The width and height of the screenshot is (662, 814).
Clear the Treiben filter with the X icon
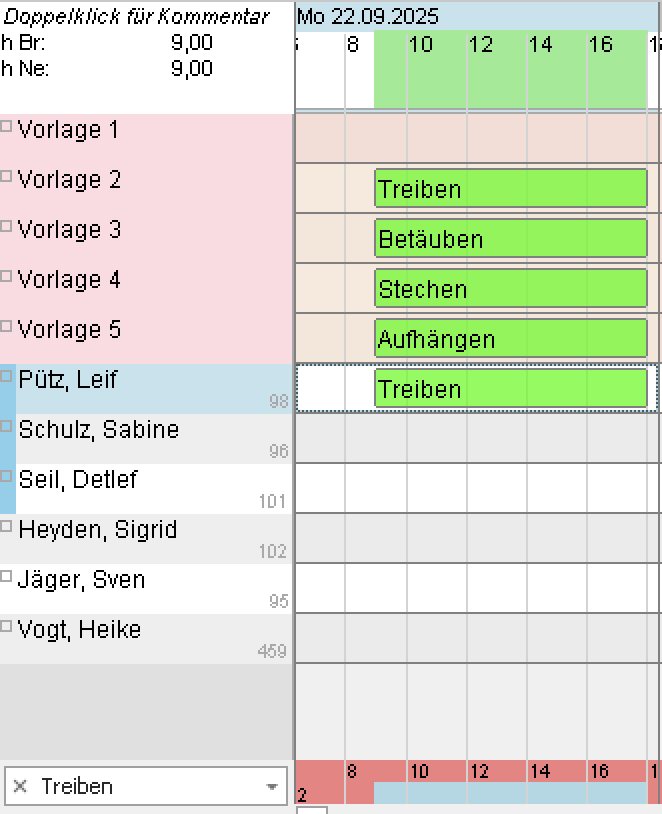[x=20, y=787]
